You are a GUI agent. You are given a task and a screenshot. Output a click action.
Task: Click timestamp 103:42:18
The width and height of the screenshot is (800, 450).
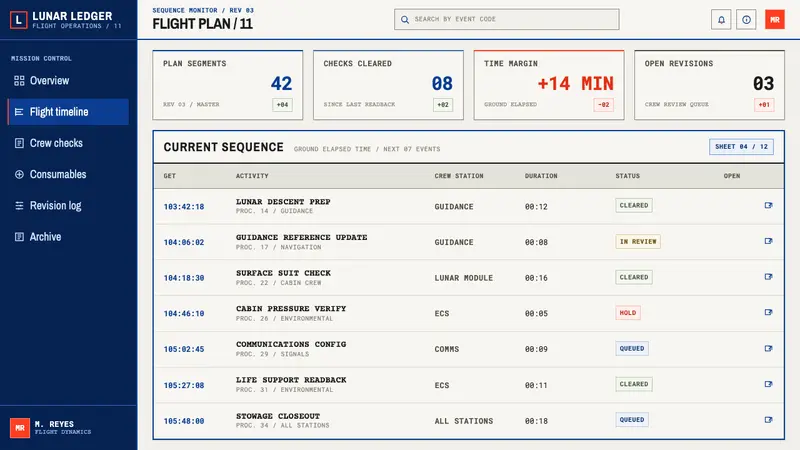(x=184, y=207)
